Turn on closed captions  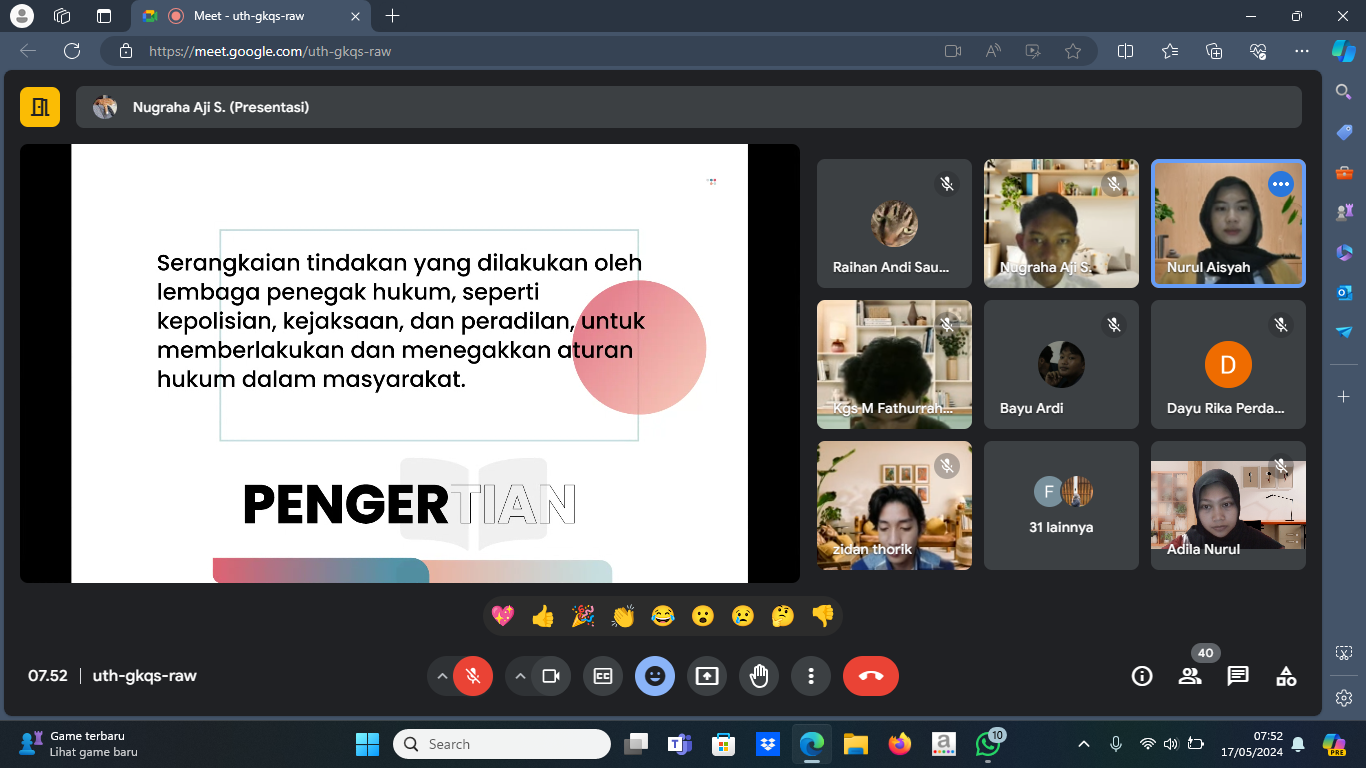(603, 676)
